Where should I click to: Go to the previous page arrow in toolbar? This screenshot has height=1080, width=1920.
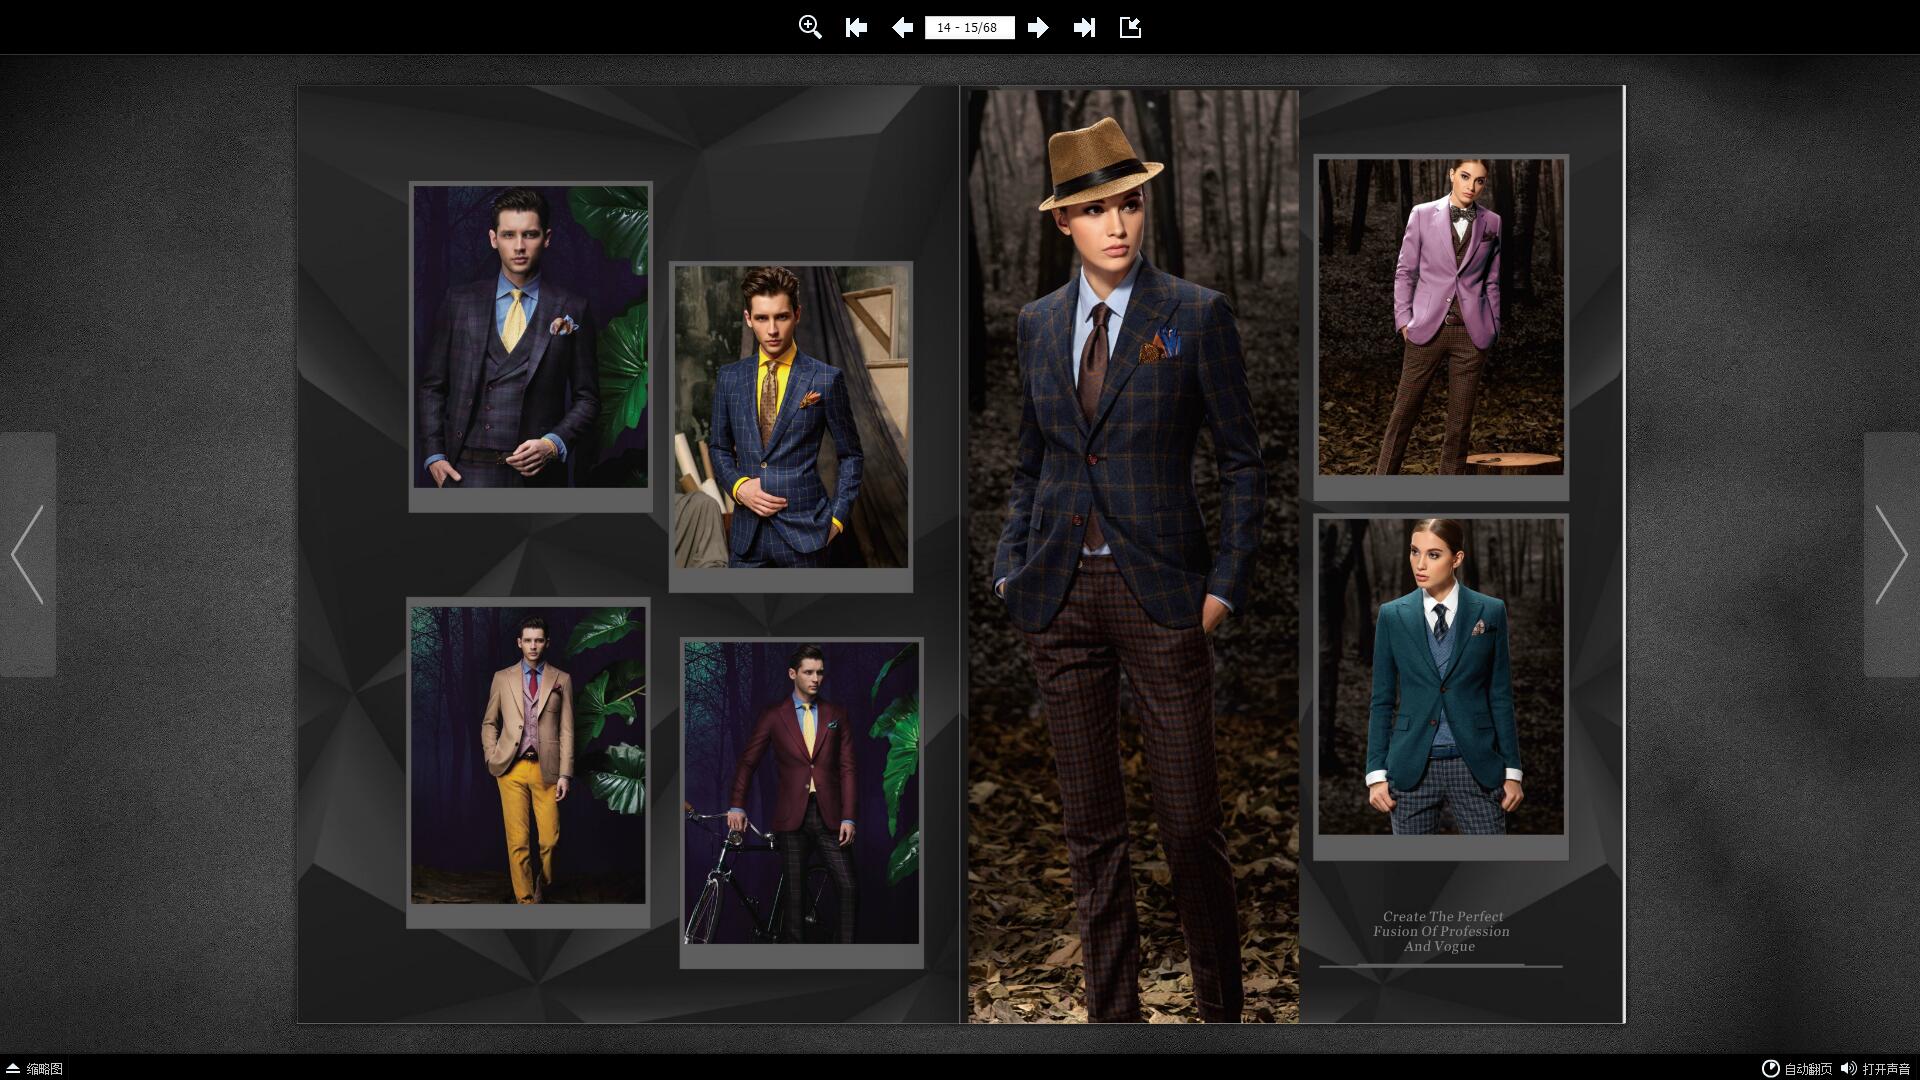pos(902,27)
